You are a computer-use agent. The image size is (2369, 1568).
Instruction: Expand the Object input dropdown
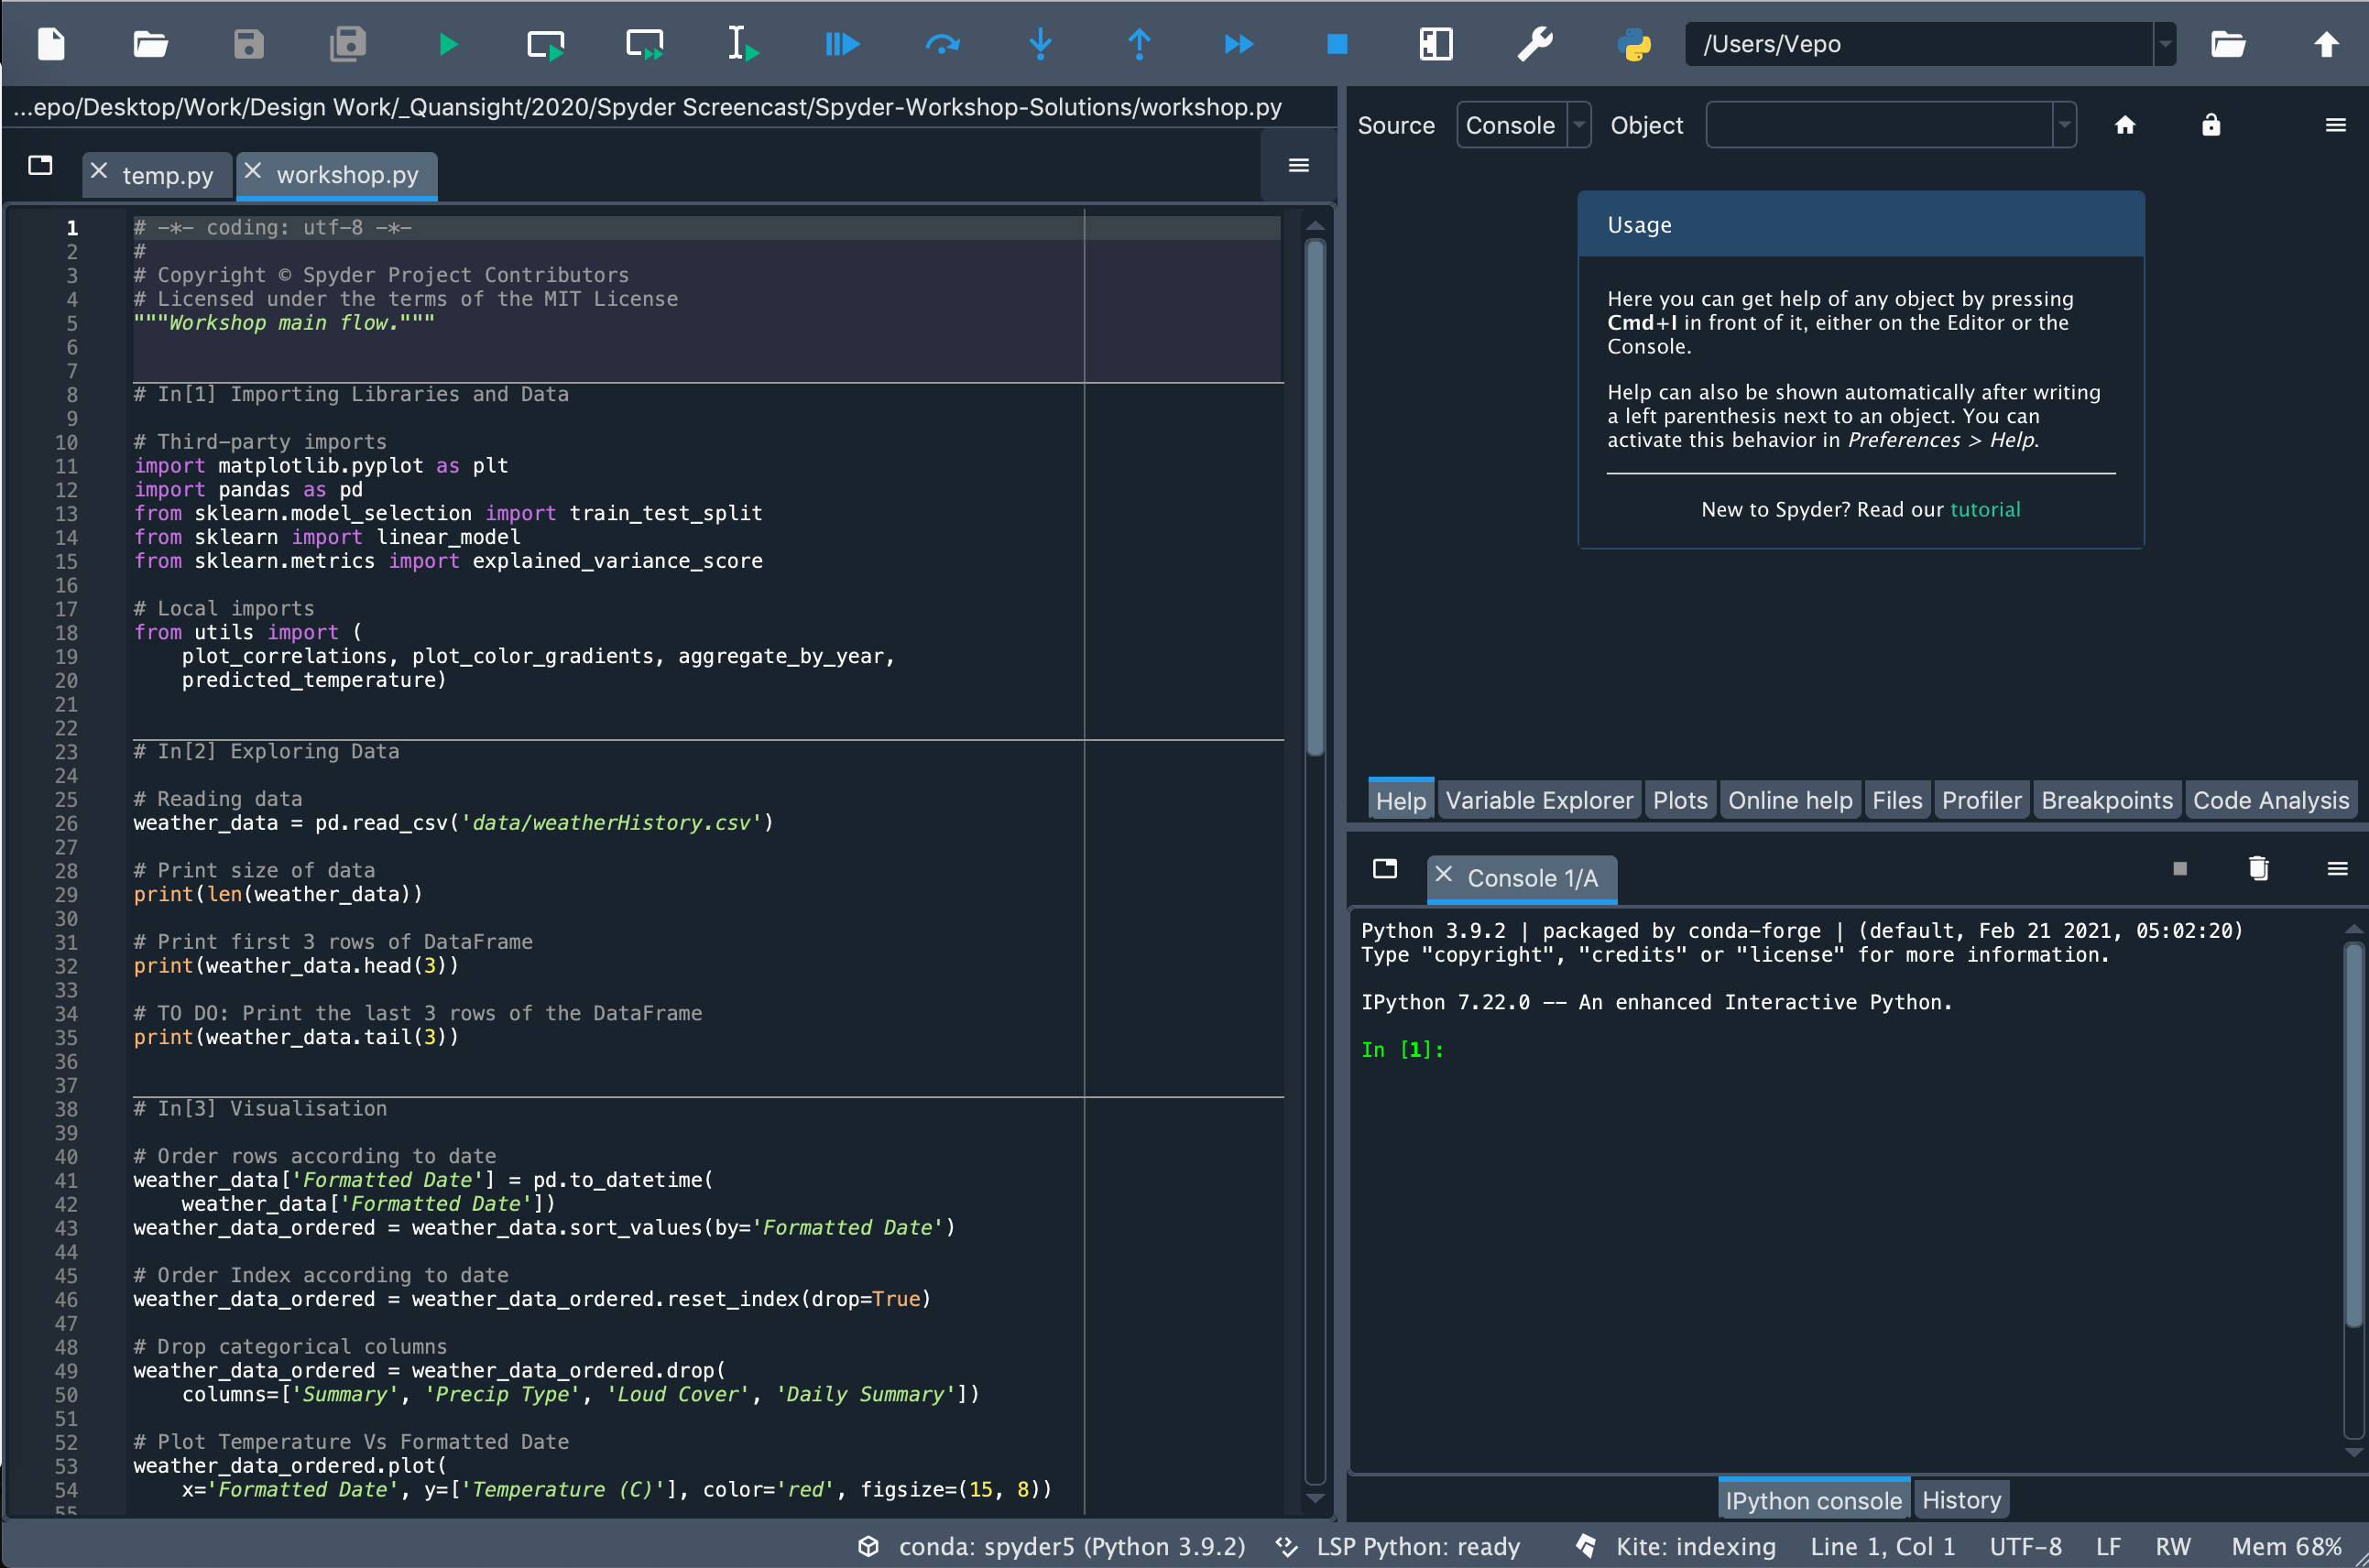pyautogui.click(x=2067, y=125)
